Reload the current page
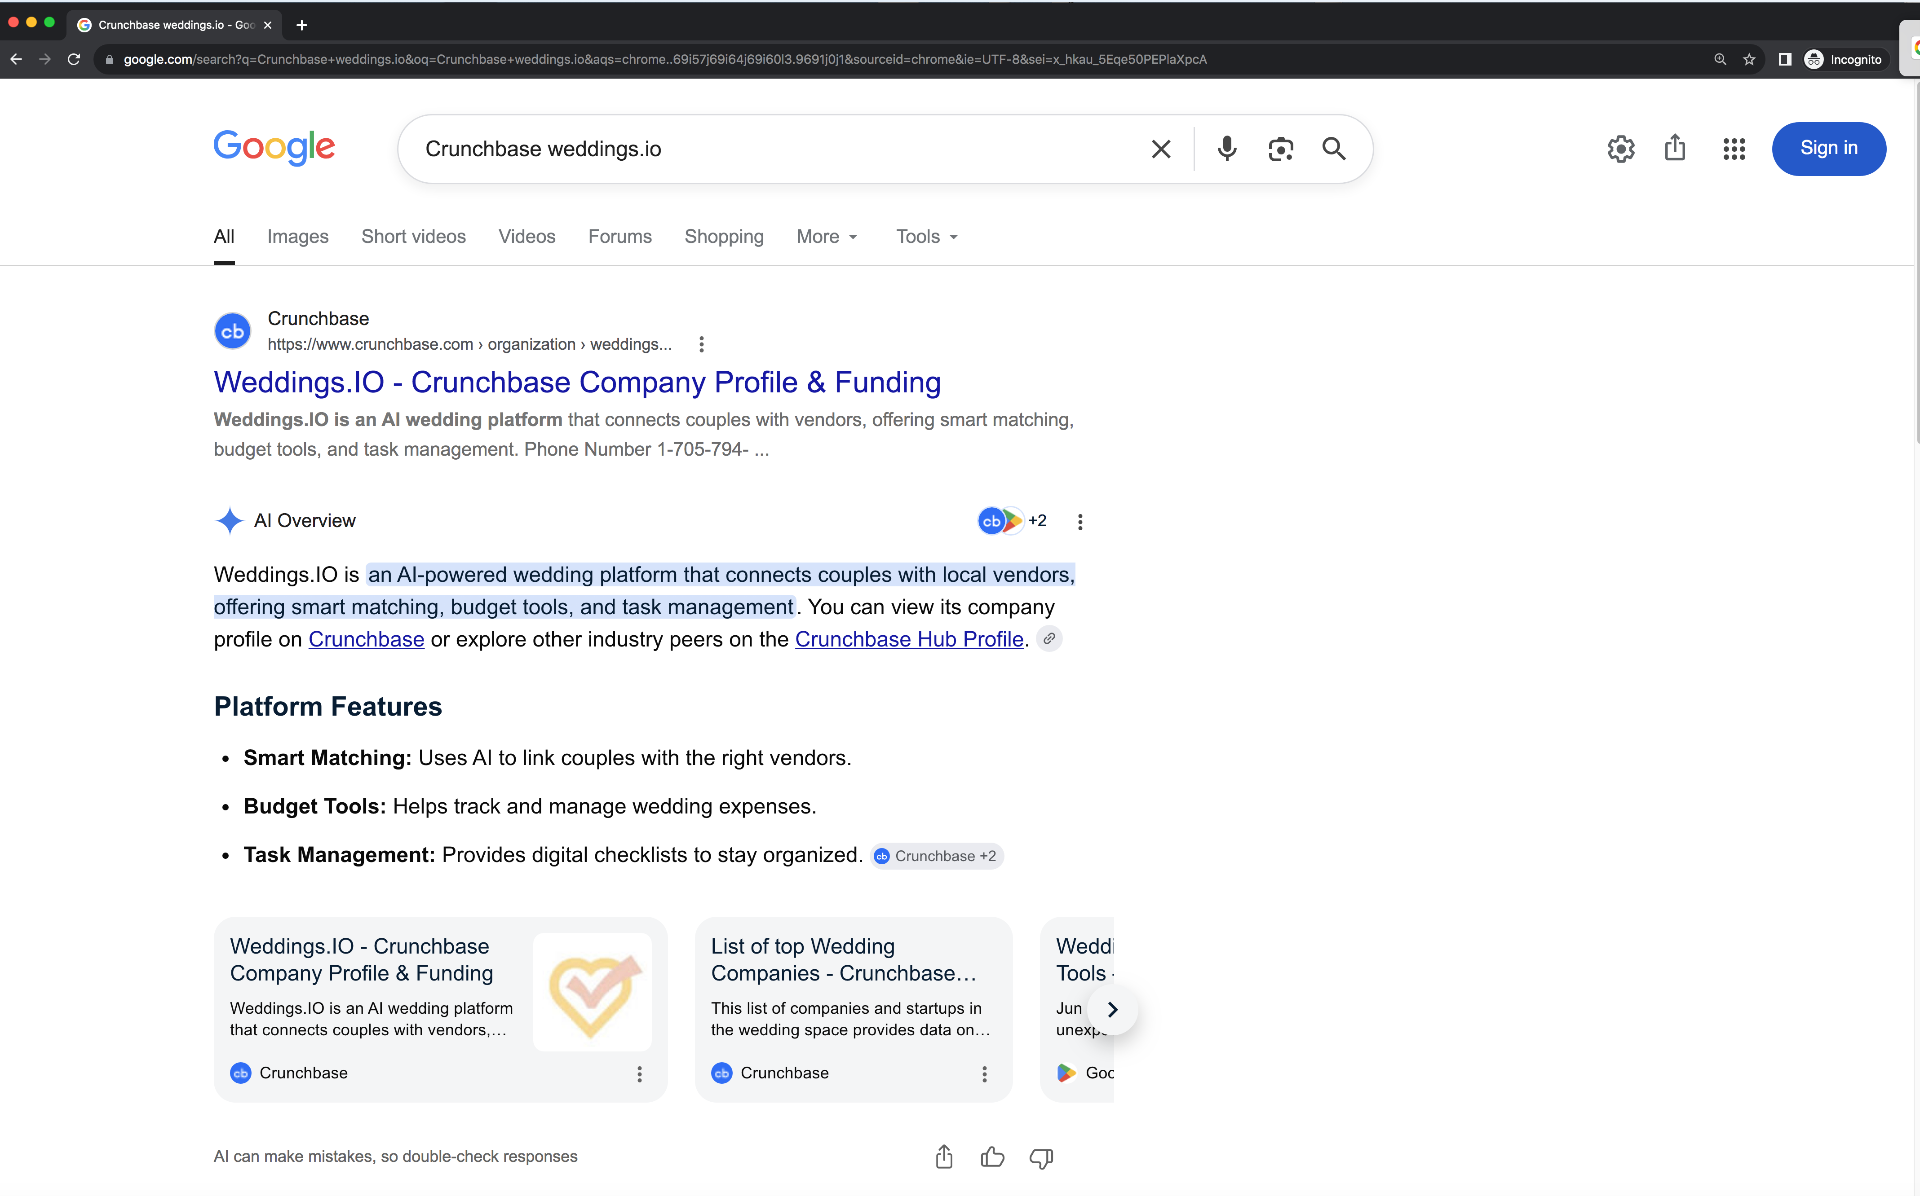The image size is (1920, 1196). pos(73,59)
